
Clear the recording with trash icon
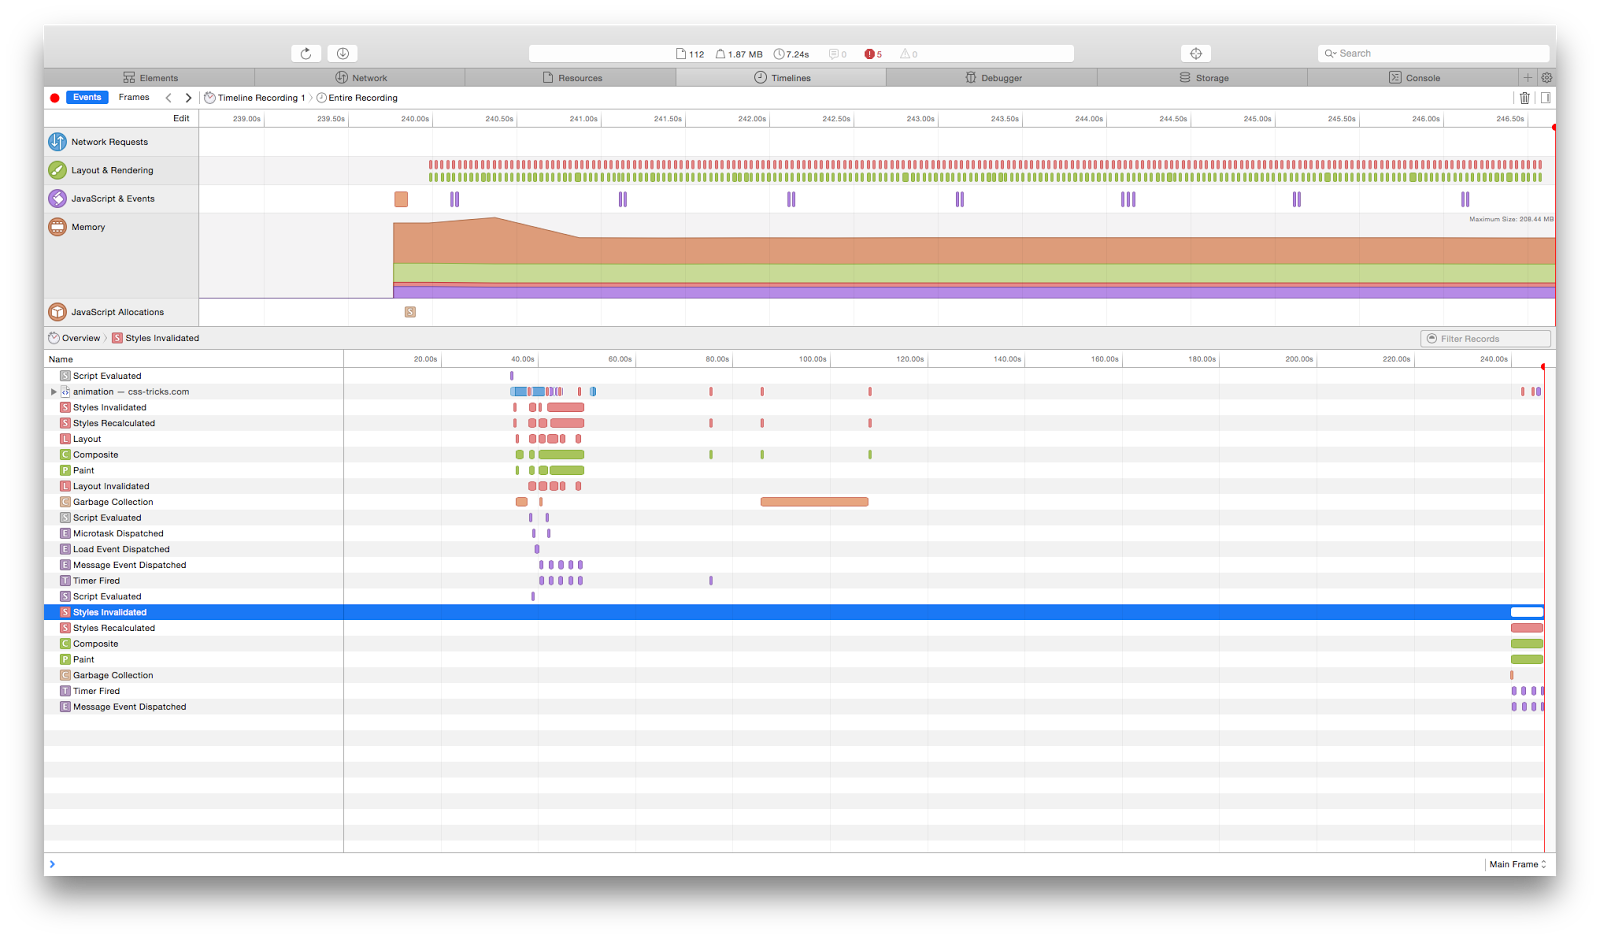coord(1525,98)
